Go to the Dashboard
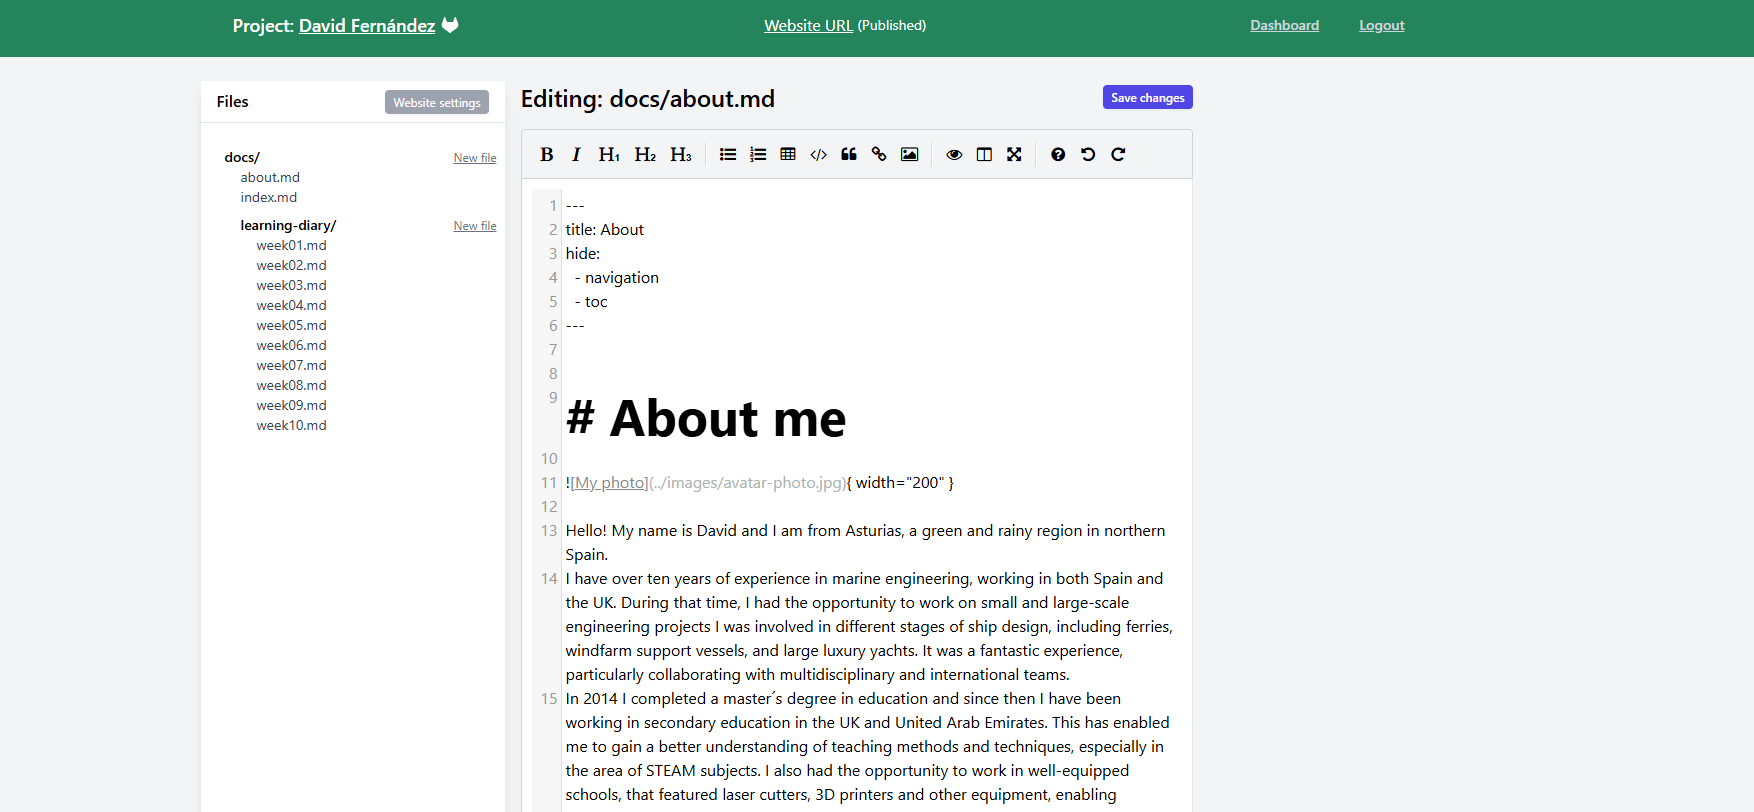 coord(1284,25)
